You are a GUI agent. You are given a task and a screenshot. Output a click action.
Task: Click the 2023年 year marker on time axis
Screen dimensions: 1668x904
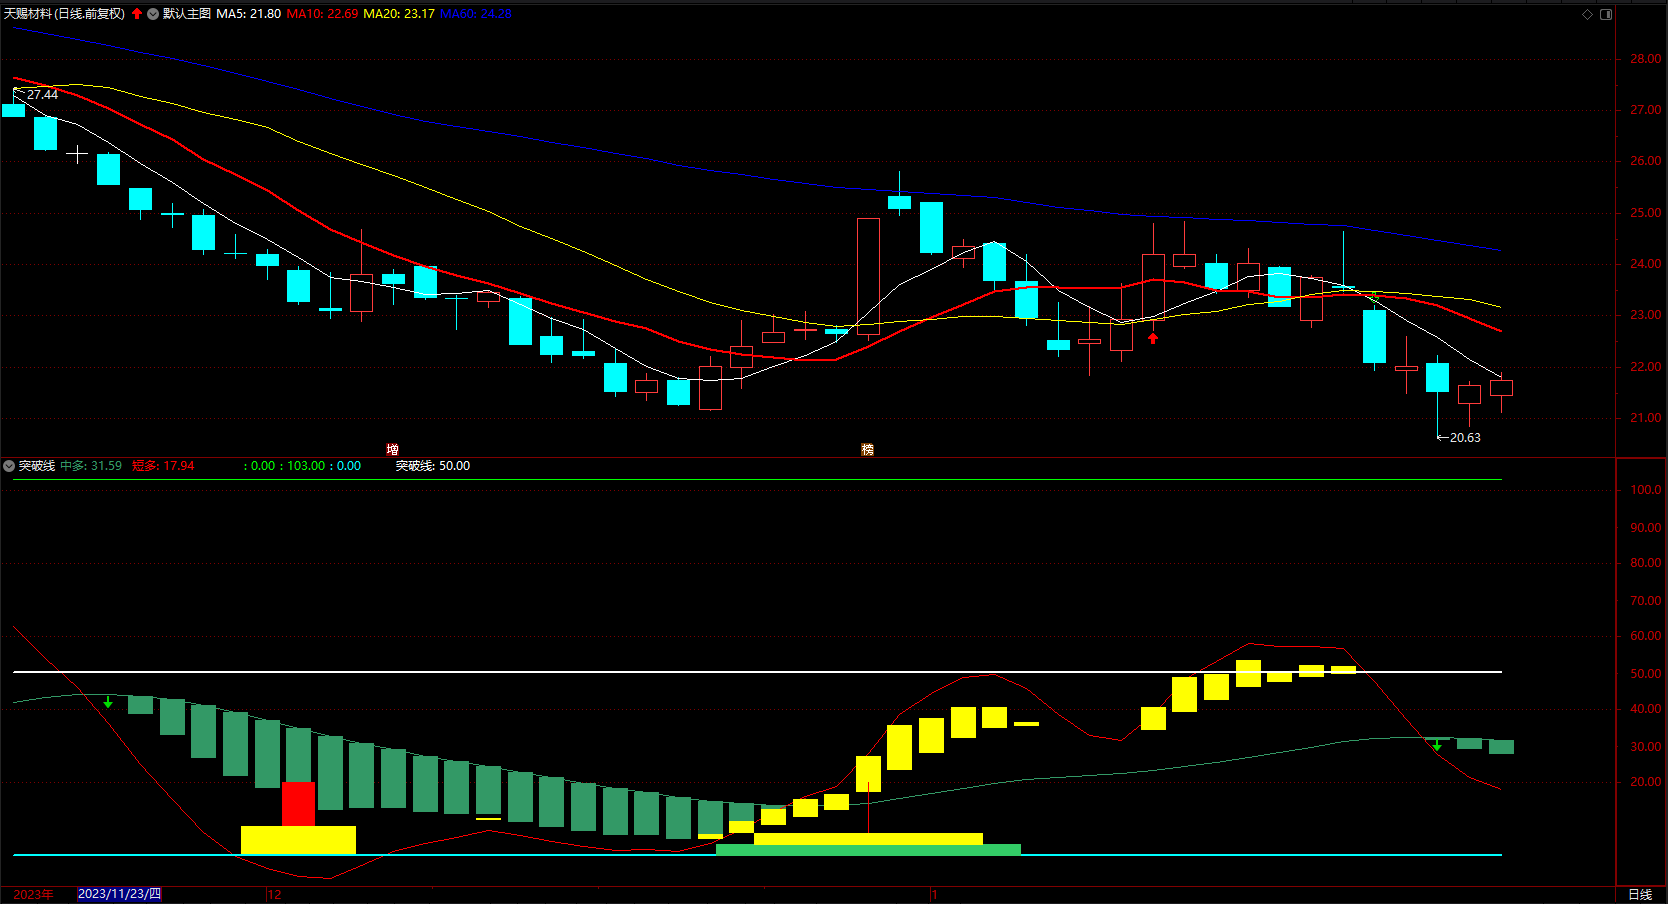tap(33, 894)
